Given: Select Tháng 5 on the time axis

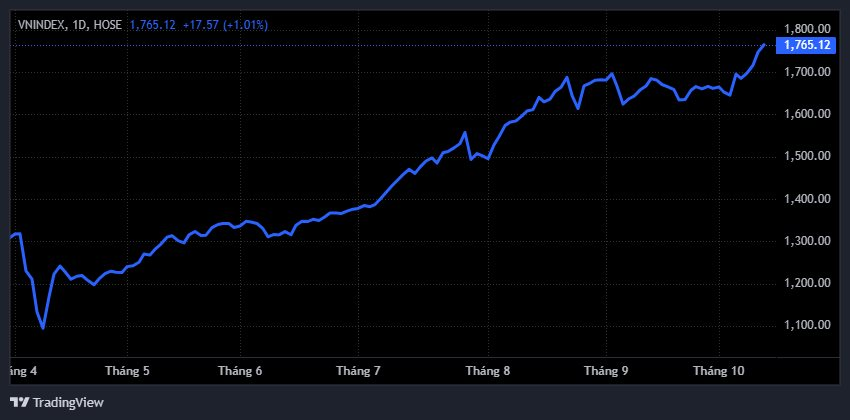Looking at the screenshot, I should (x=127, y=371).
